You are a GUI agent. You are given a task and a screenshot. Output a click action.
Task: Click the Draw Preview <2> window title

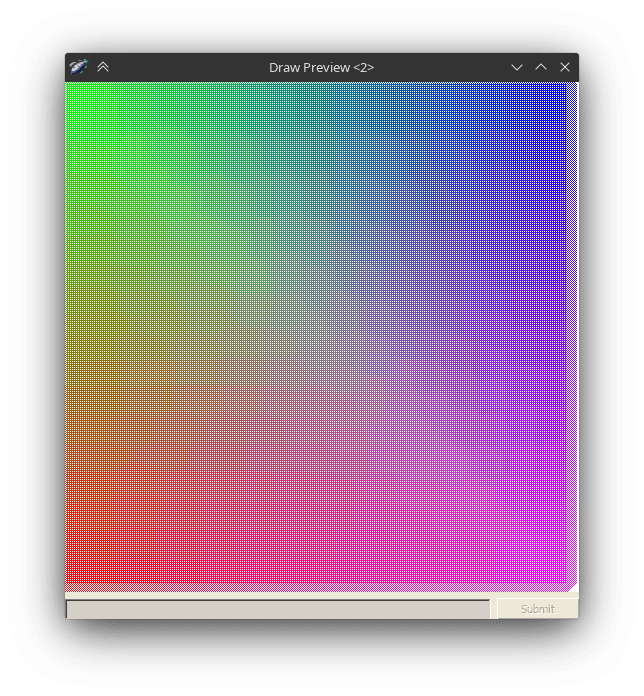321,67
